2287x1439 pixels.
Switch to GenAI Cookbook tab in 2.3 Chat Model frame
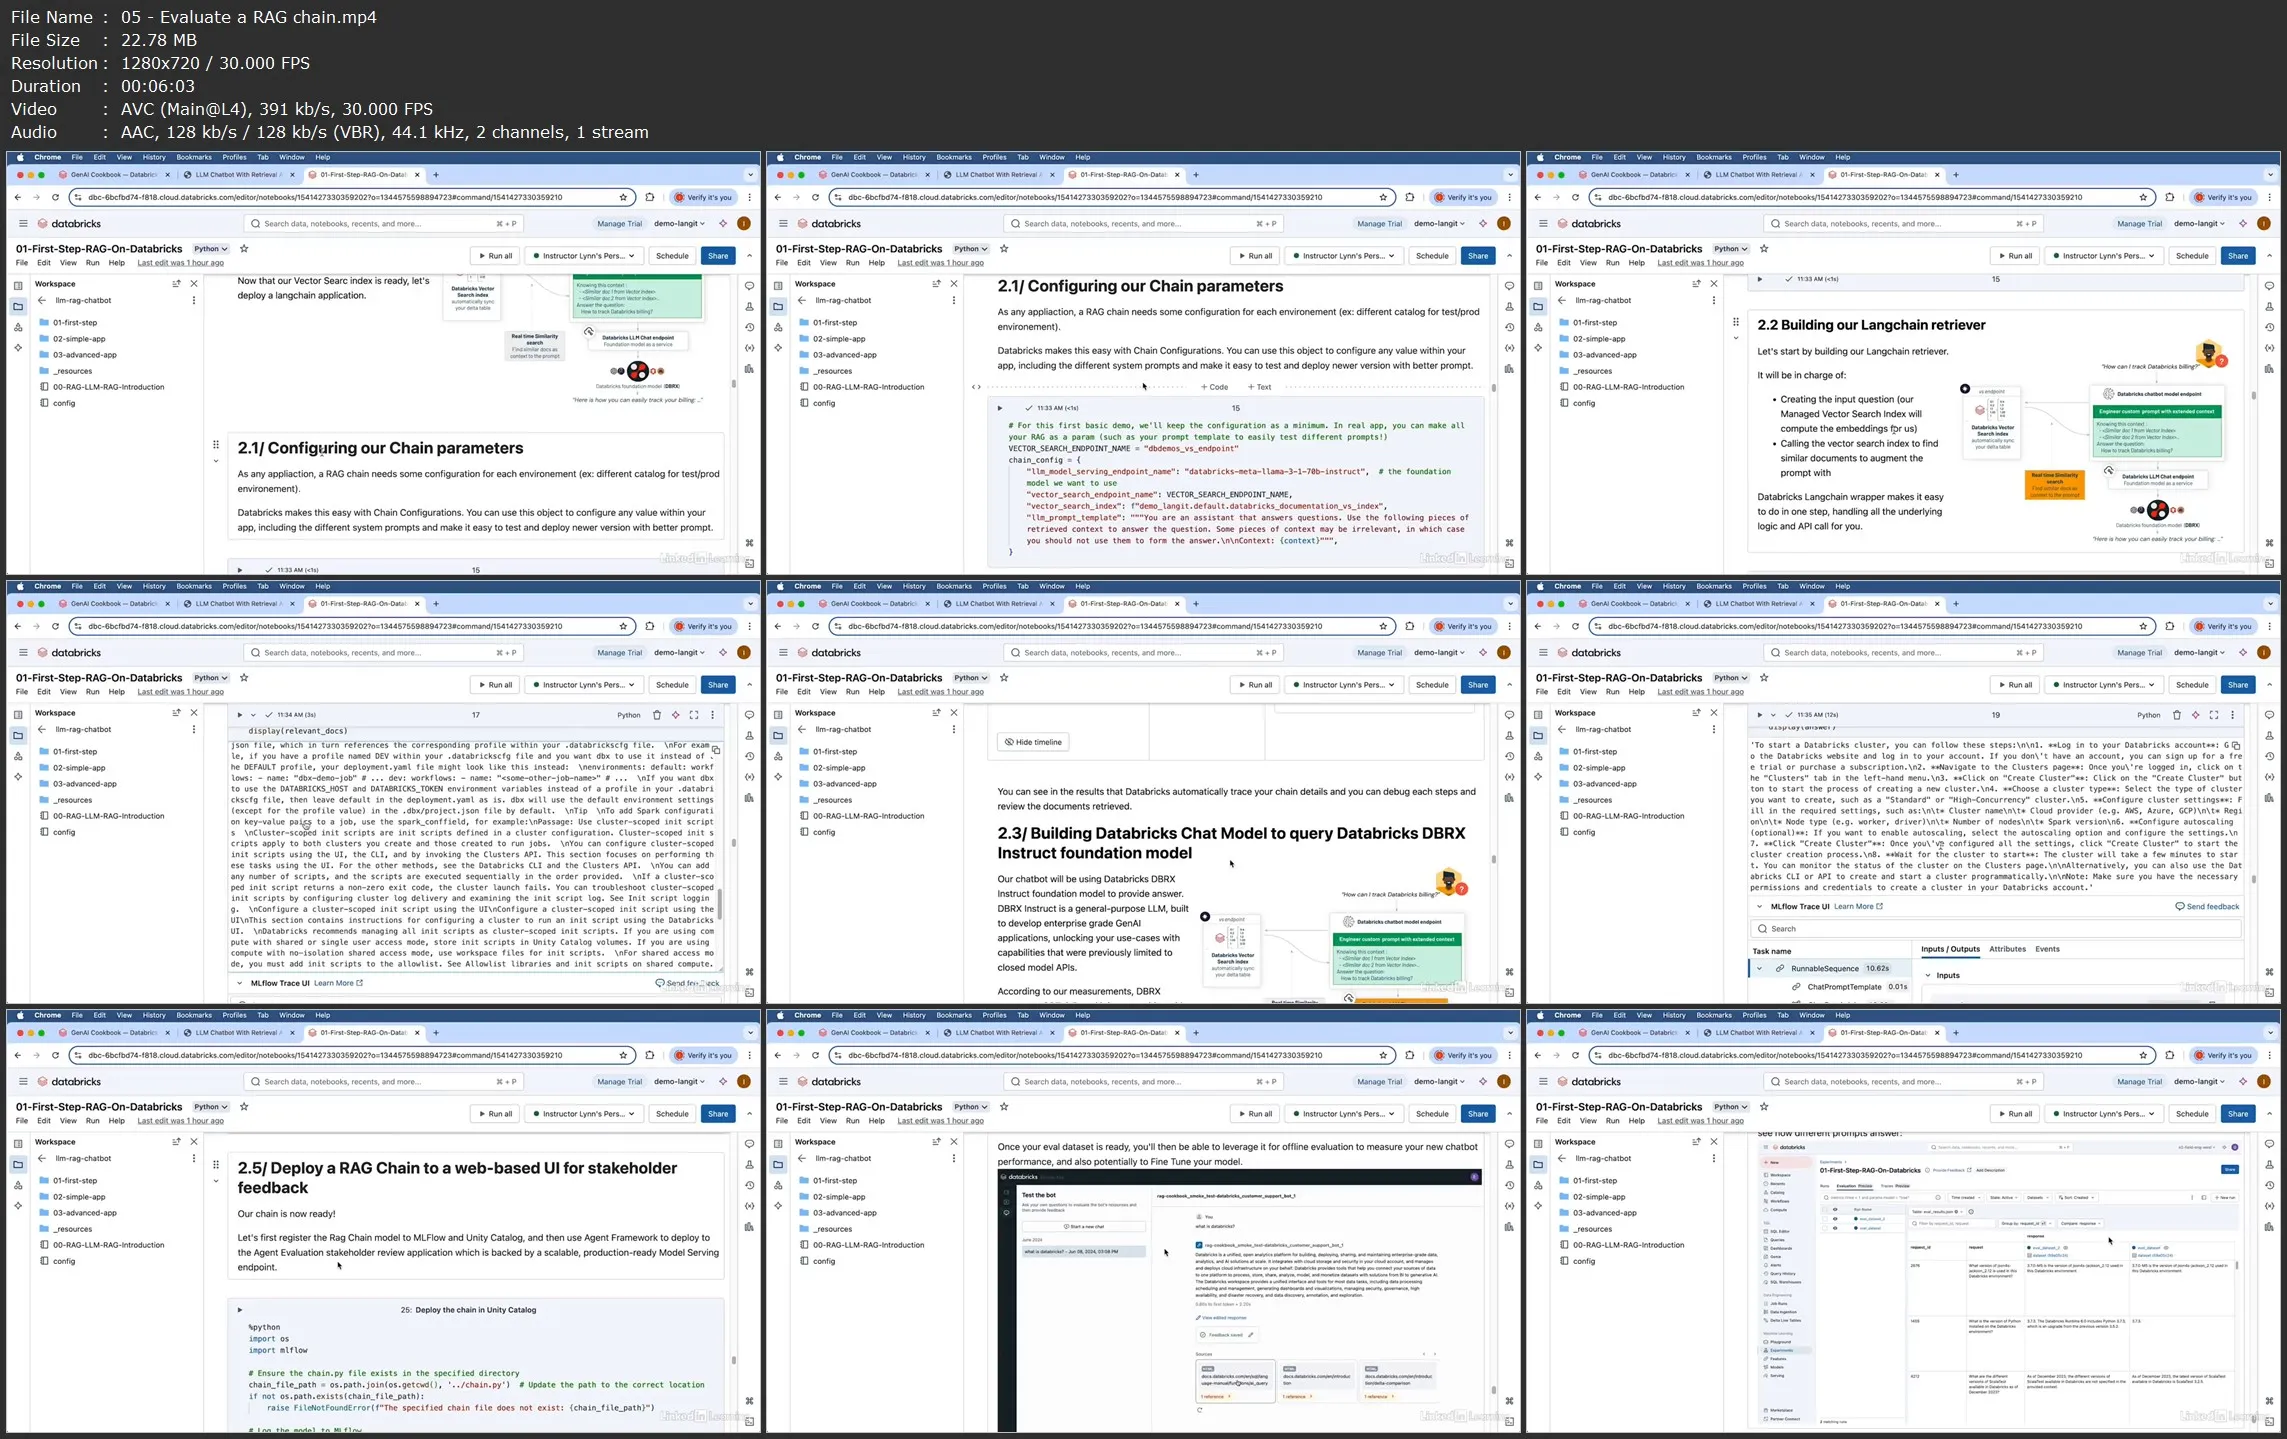[x=873, y=604]
